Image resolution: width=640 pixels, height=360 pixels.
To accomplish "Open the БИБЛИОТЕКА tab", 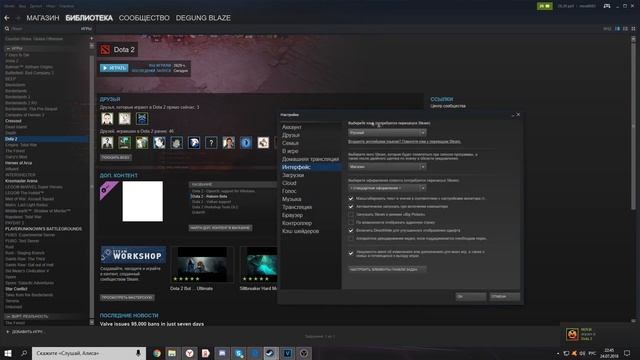I will point(89,18).
